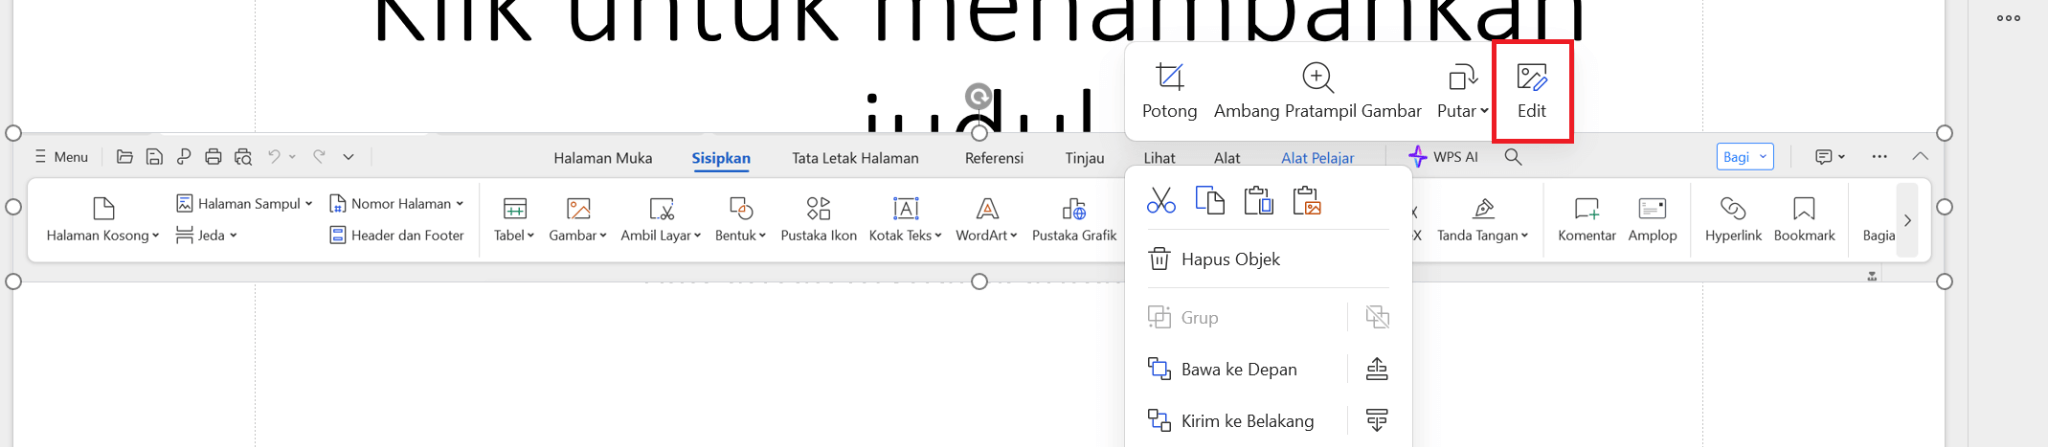Collapse the ribbon with the up chevron
The height and width of the screenshot is (447, 2048).
click(1920, 157)
